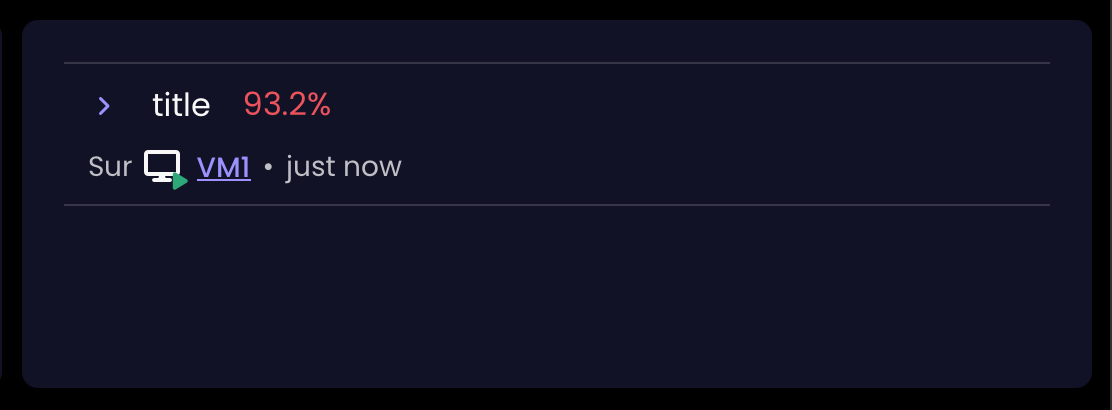Click blank space right of 'just now'
1112x410 pixels.
click(723, 167)
